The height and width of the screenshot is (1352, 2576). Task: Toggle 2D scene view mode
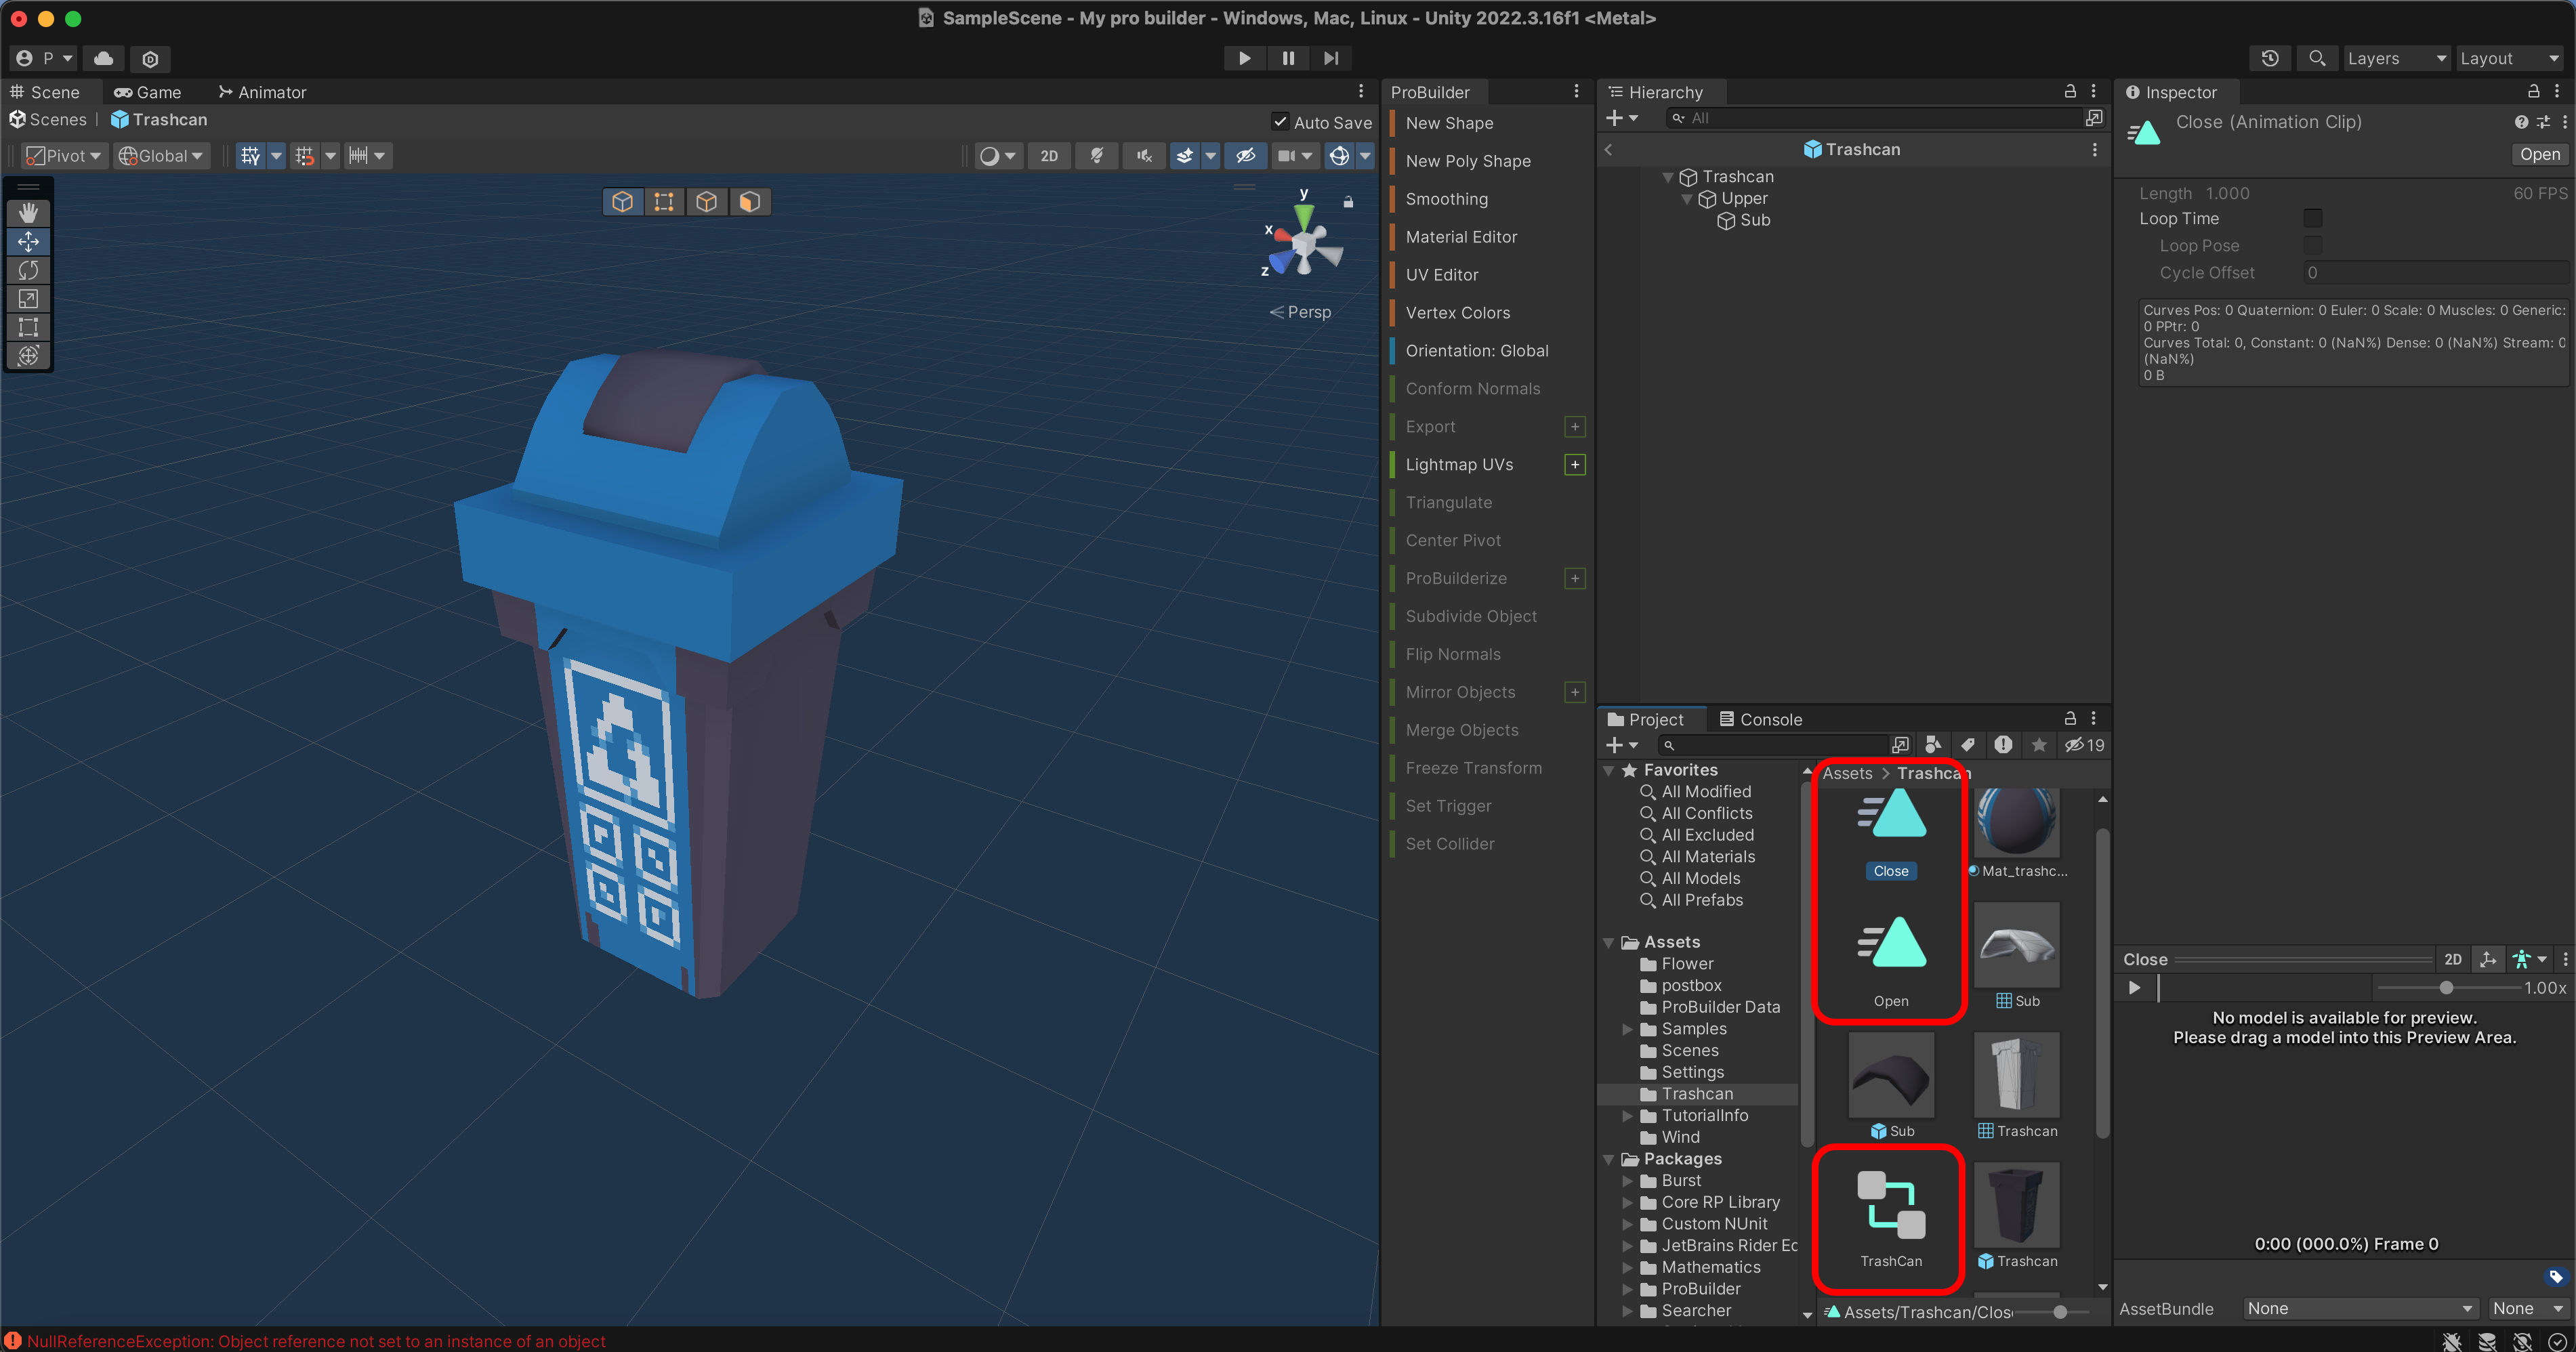pyautogui.click(x=1048, y=156)
